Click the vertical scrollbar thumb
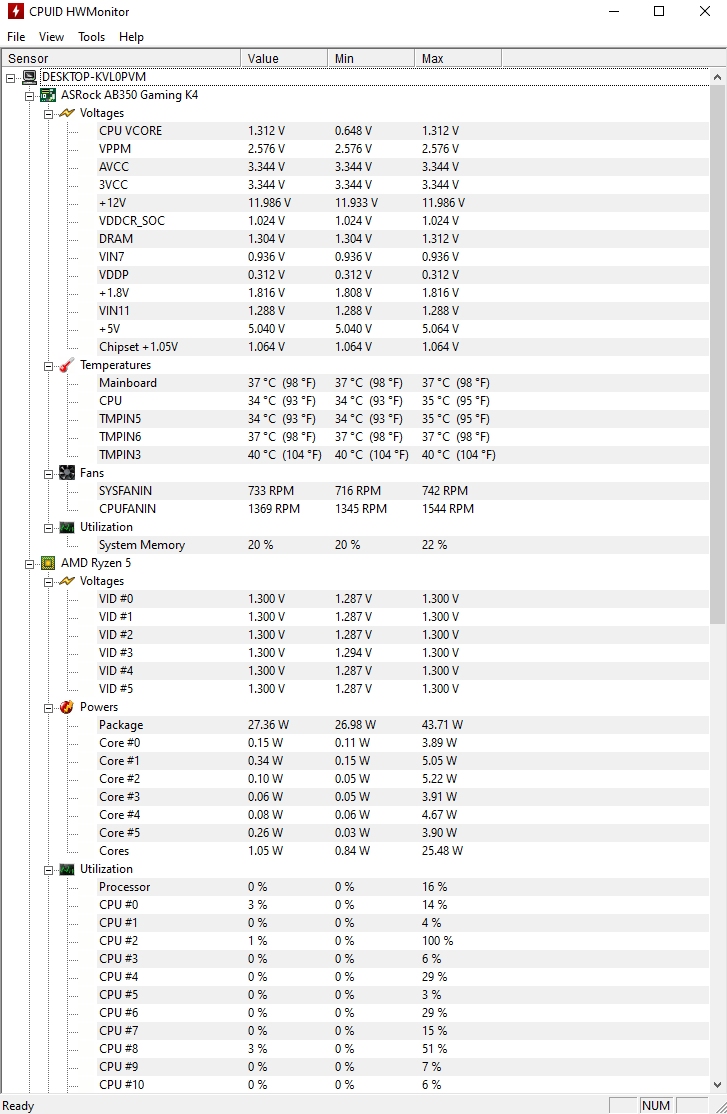This screenshot has height=1114, width=727. pyautogui.click(x=717, y=355)
